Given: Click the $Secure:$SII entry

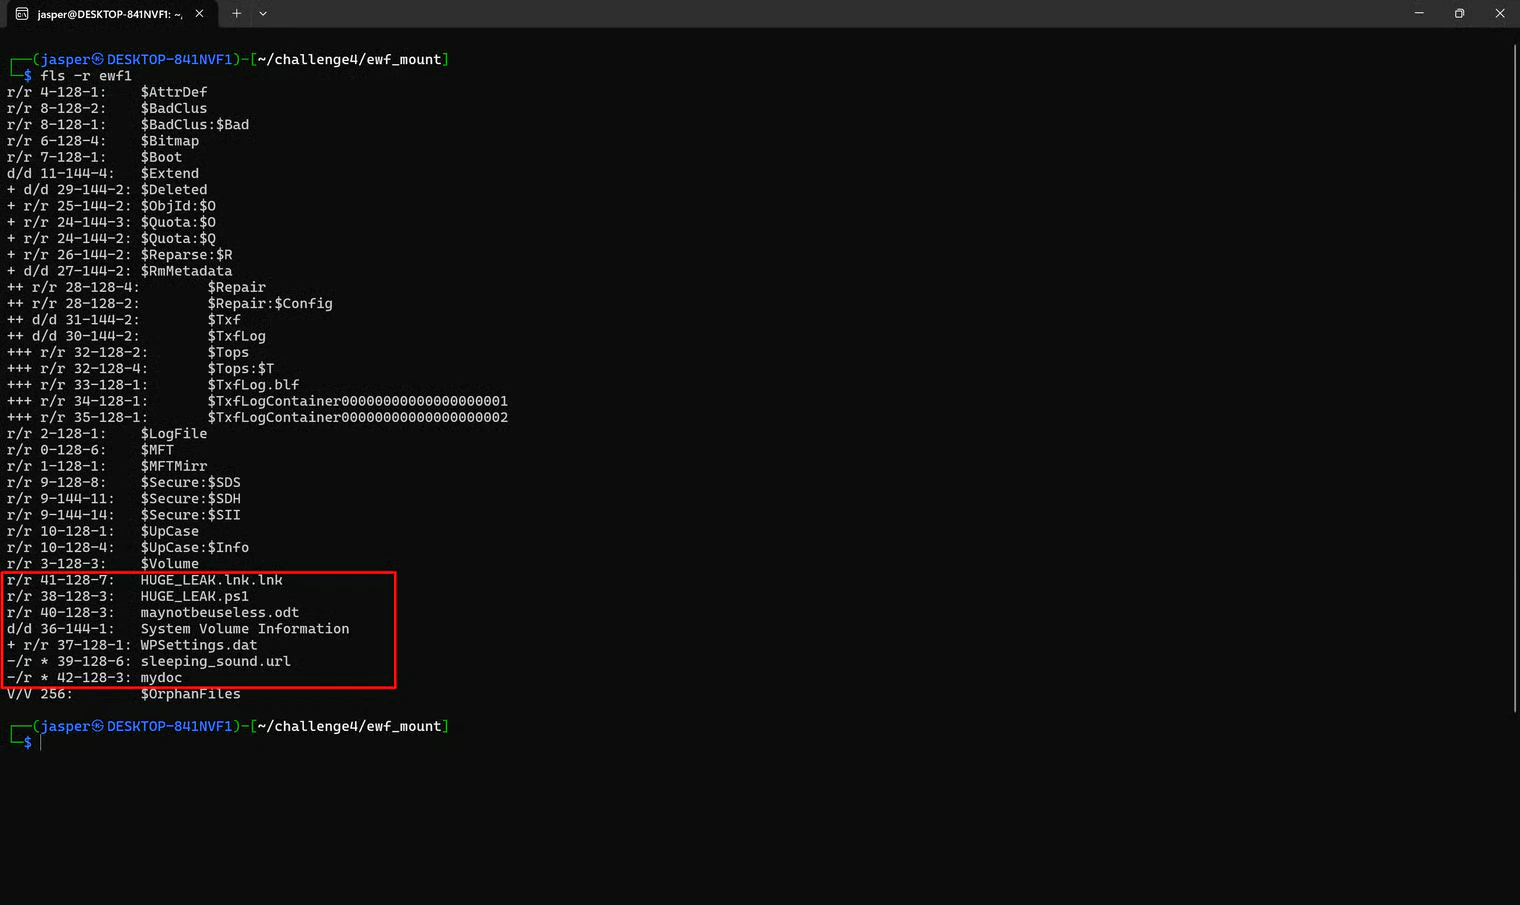Looking at the screenshot, I should click(x=190, y=515).
